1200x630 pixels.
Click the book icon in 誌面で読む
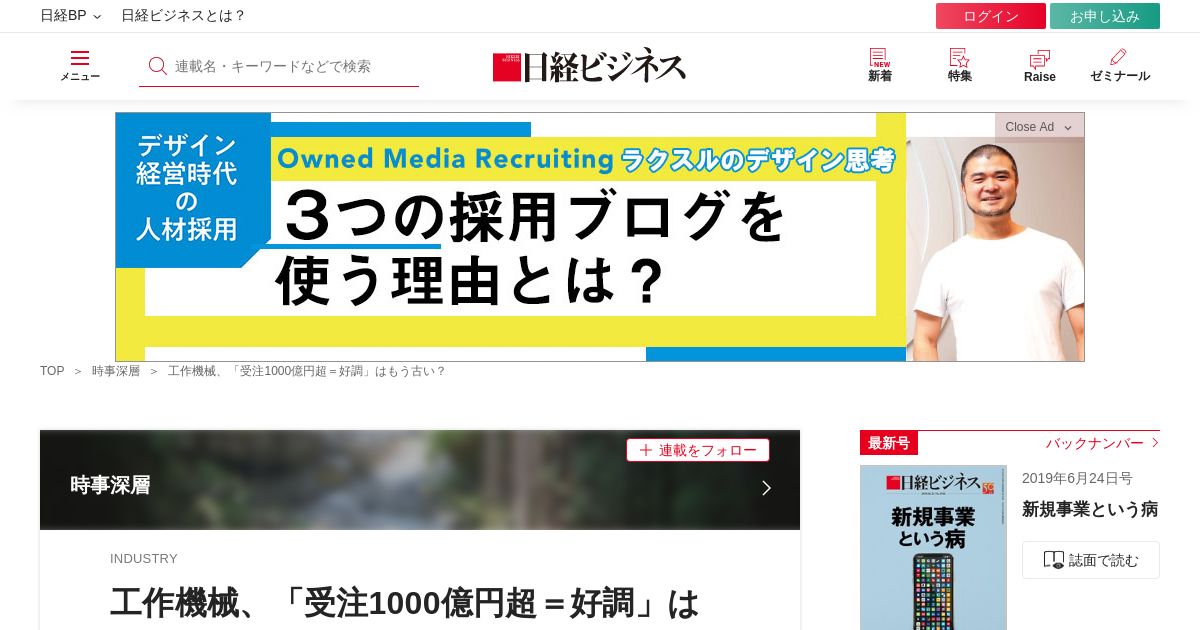tap(1053, 560)
